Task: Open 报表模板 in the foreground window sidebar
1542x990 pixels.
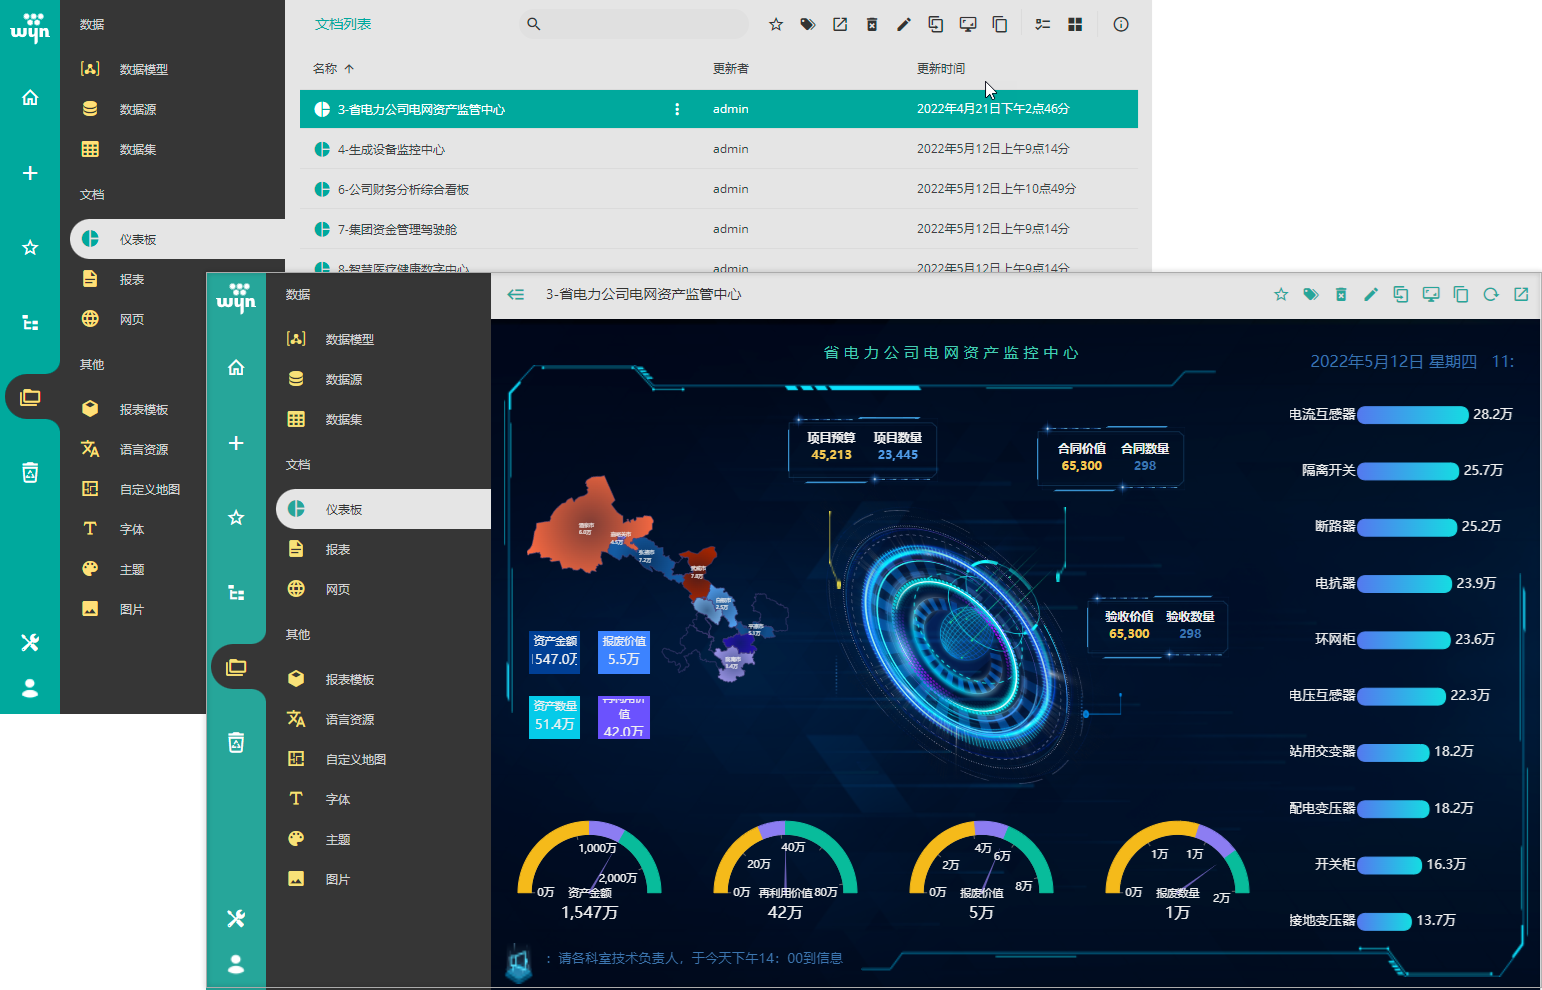Action: pyautogui.click(x=349, y=679)
